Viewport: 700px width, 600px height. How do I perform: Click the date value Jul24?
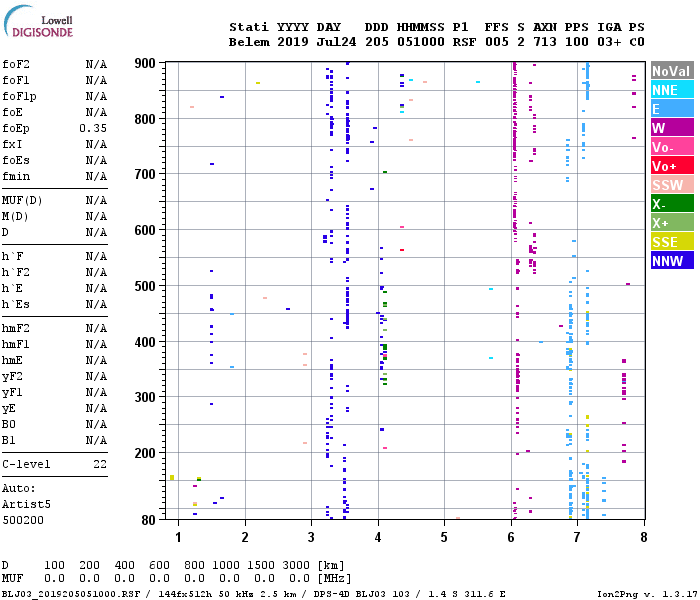click(337, 42)
